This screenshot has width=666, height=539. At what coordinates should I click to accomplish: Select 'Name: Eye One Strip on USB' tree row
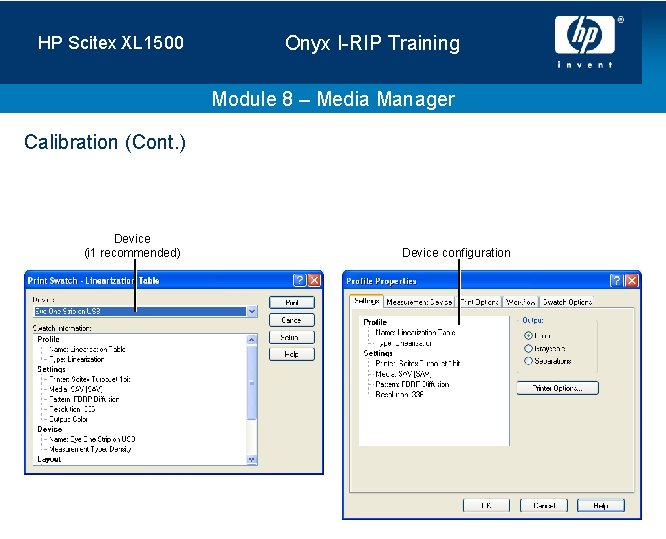92,439
